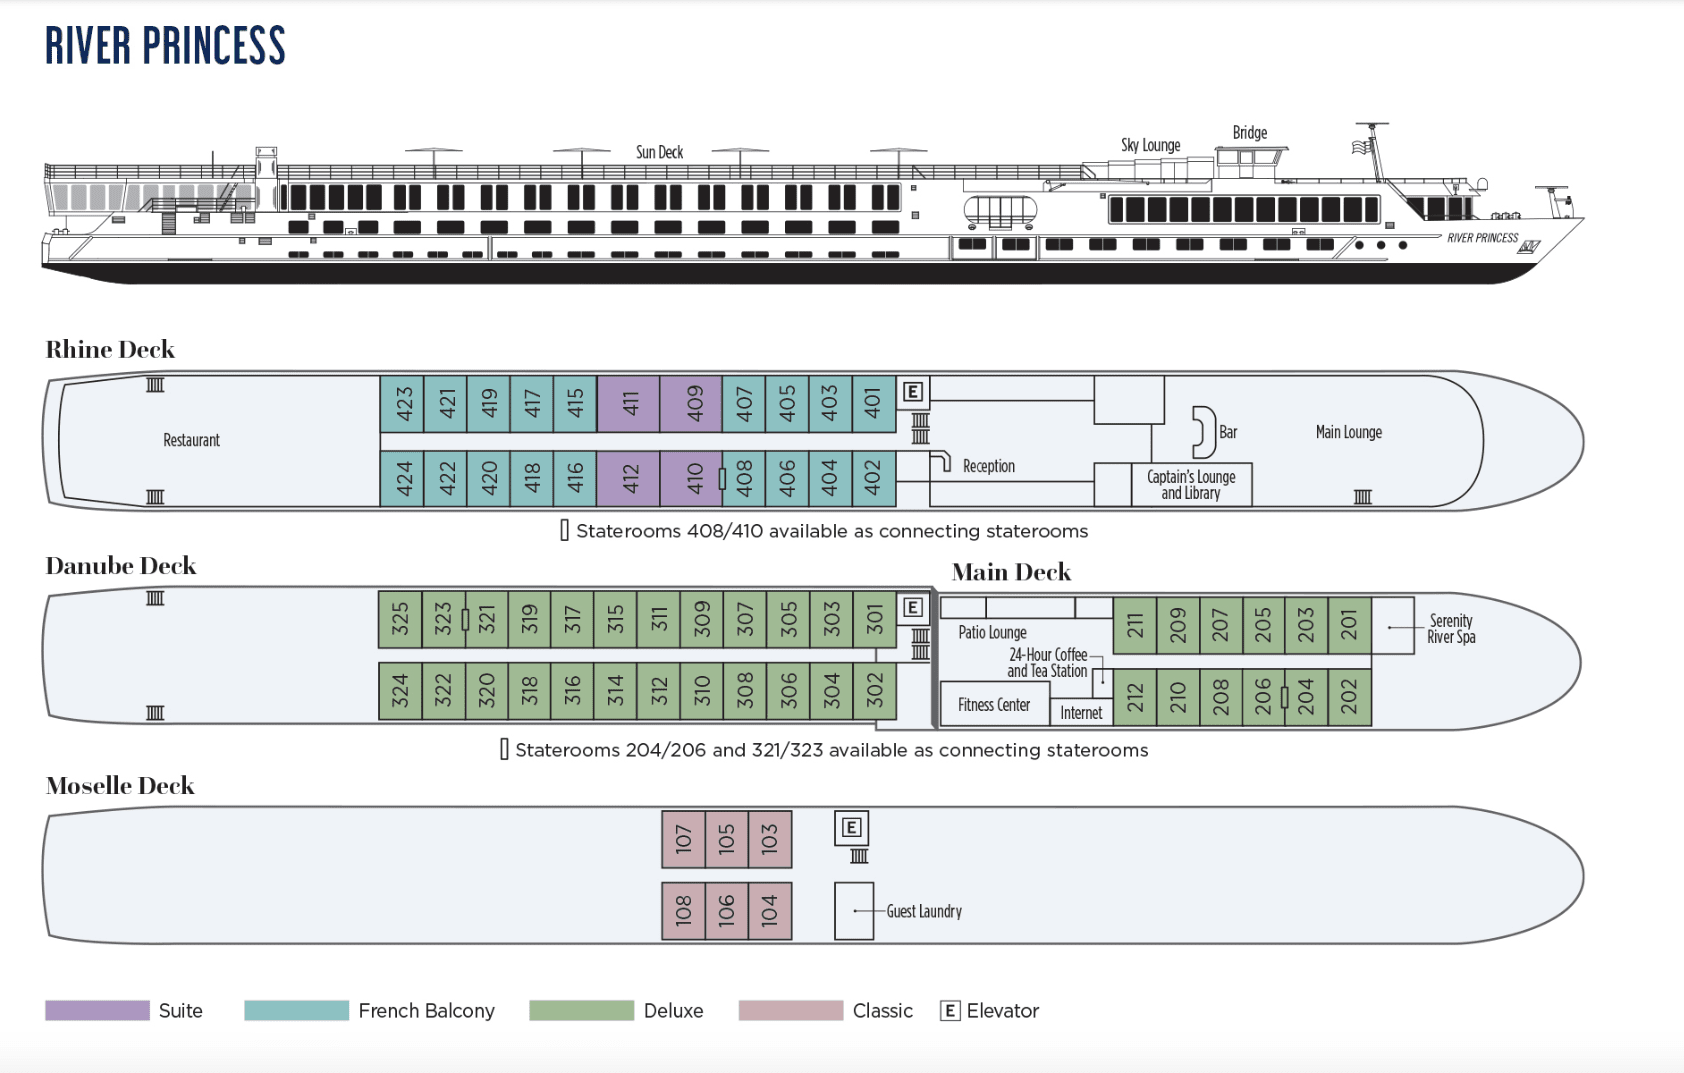Viewport: 1684px width, 1073px height.
Task: Select Main Deck stateroom 207
Action: [1221, 626]
